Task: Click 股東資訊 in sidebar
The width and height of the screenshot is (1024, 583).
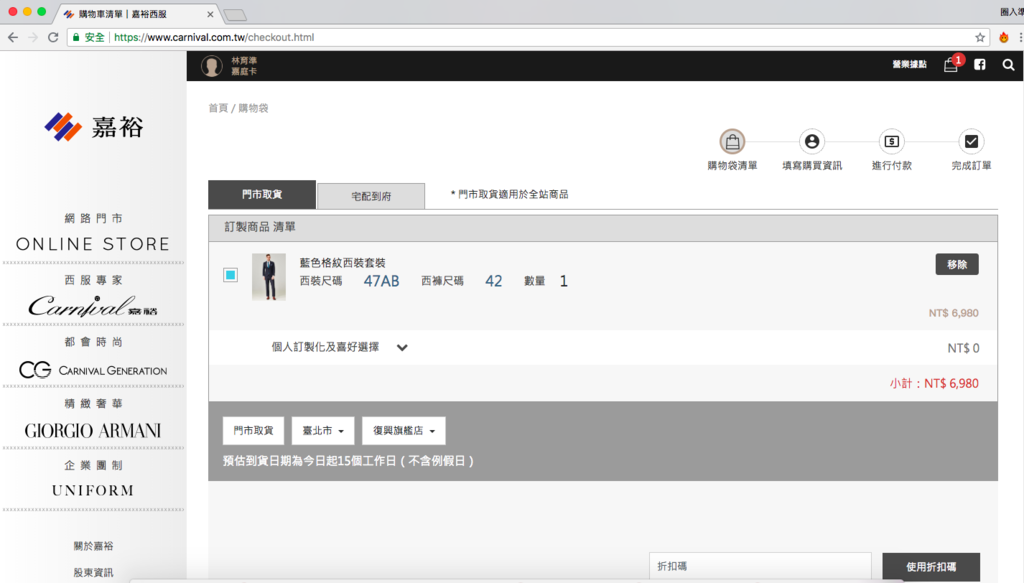Action: coord(93,573)
